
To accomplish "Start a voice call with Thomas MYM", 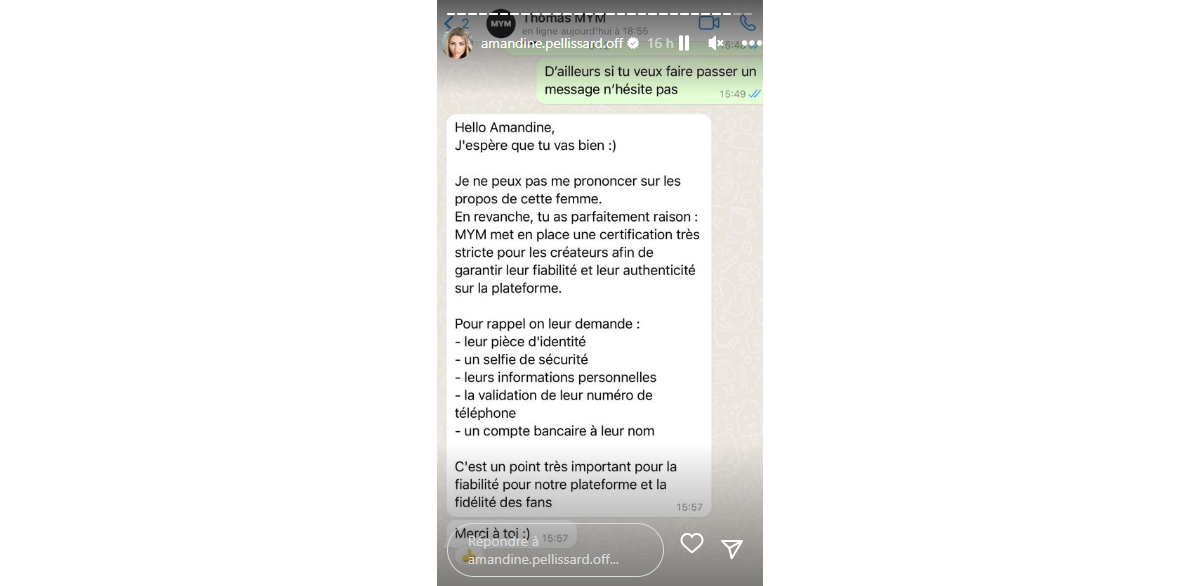I will (x=748, y=22).
